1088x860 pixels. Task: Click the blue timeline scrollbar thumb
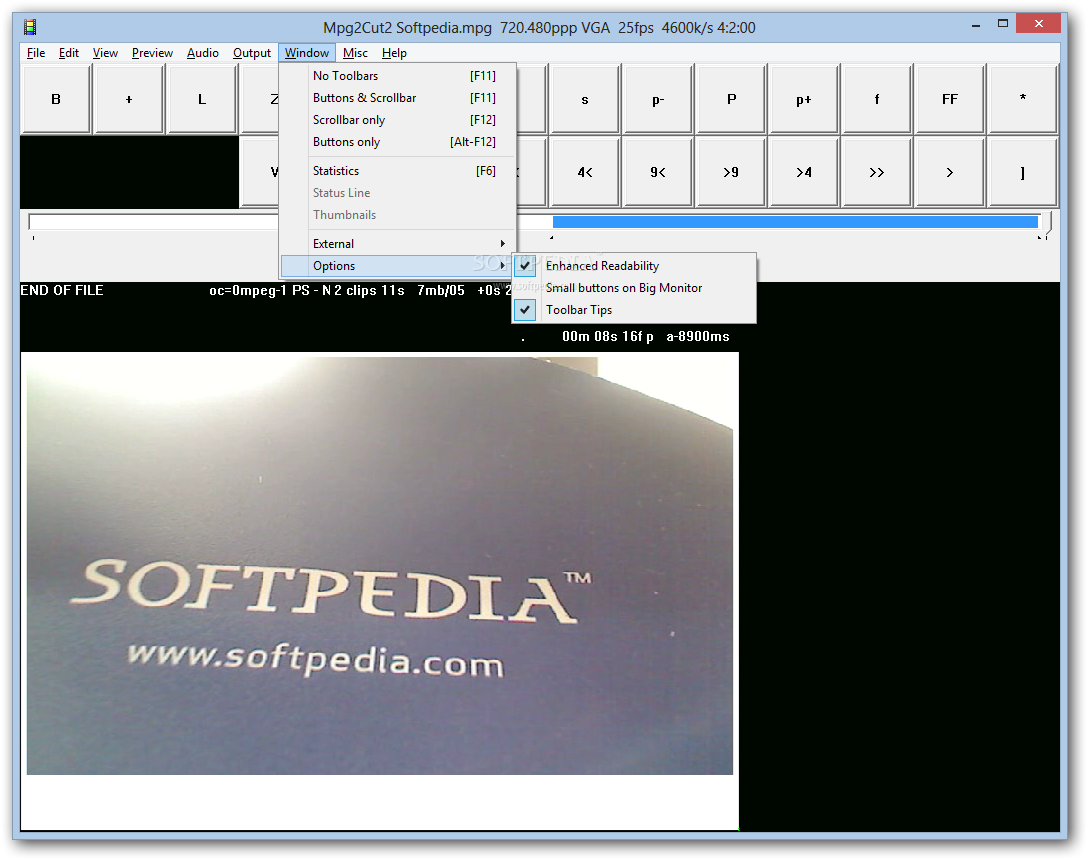tap(795, 222)
